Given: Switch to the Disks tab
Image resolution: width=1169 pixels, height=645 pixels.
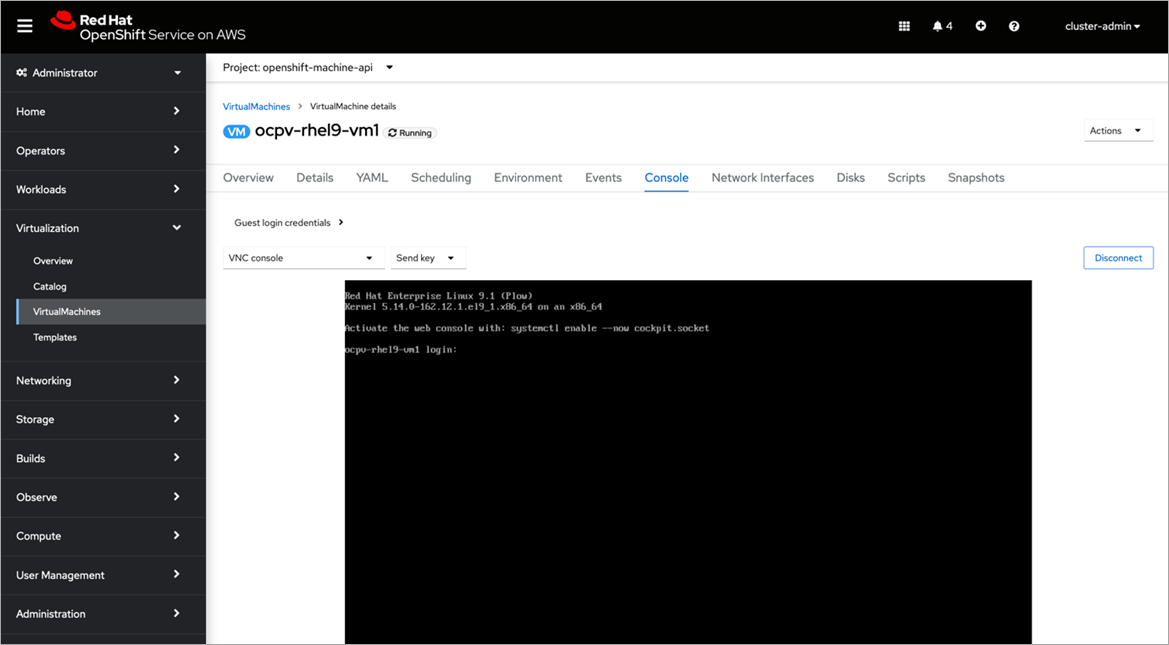Looking at the screenshot, I should (x=851, y=177).
